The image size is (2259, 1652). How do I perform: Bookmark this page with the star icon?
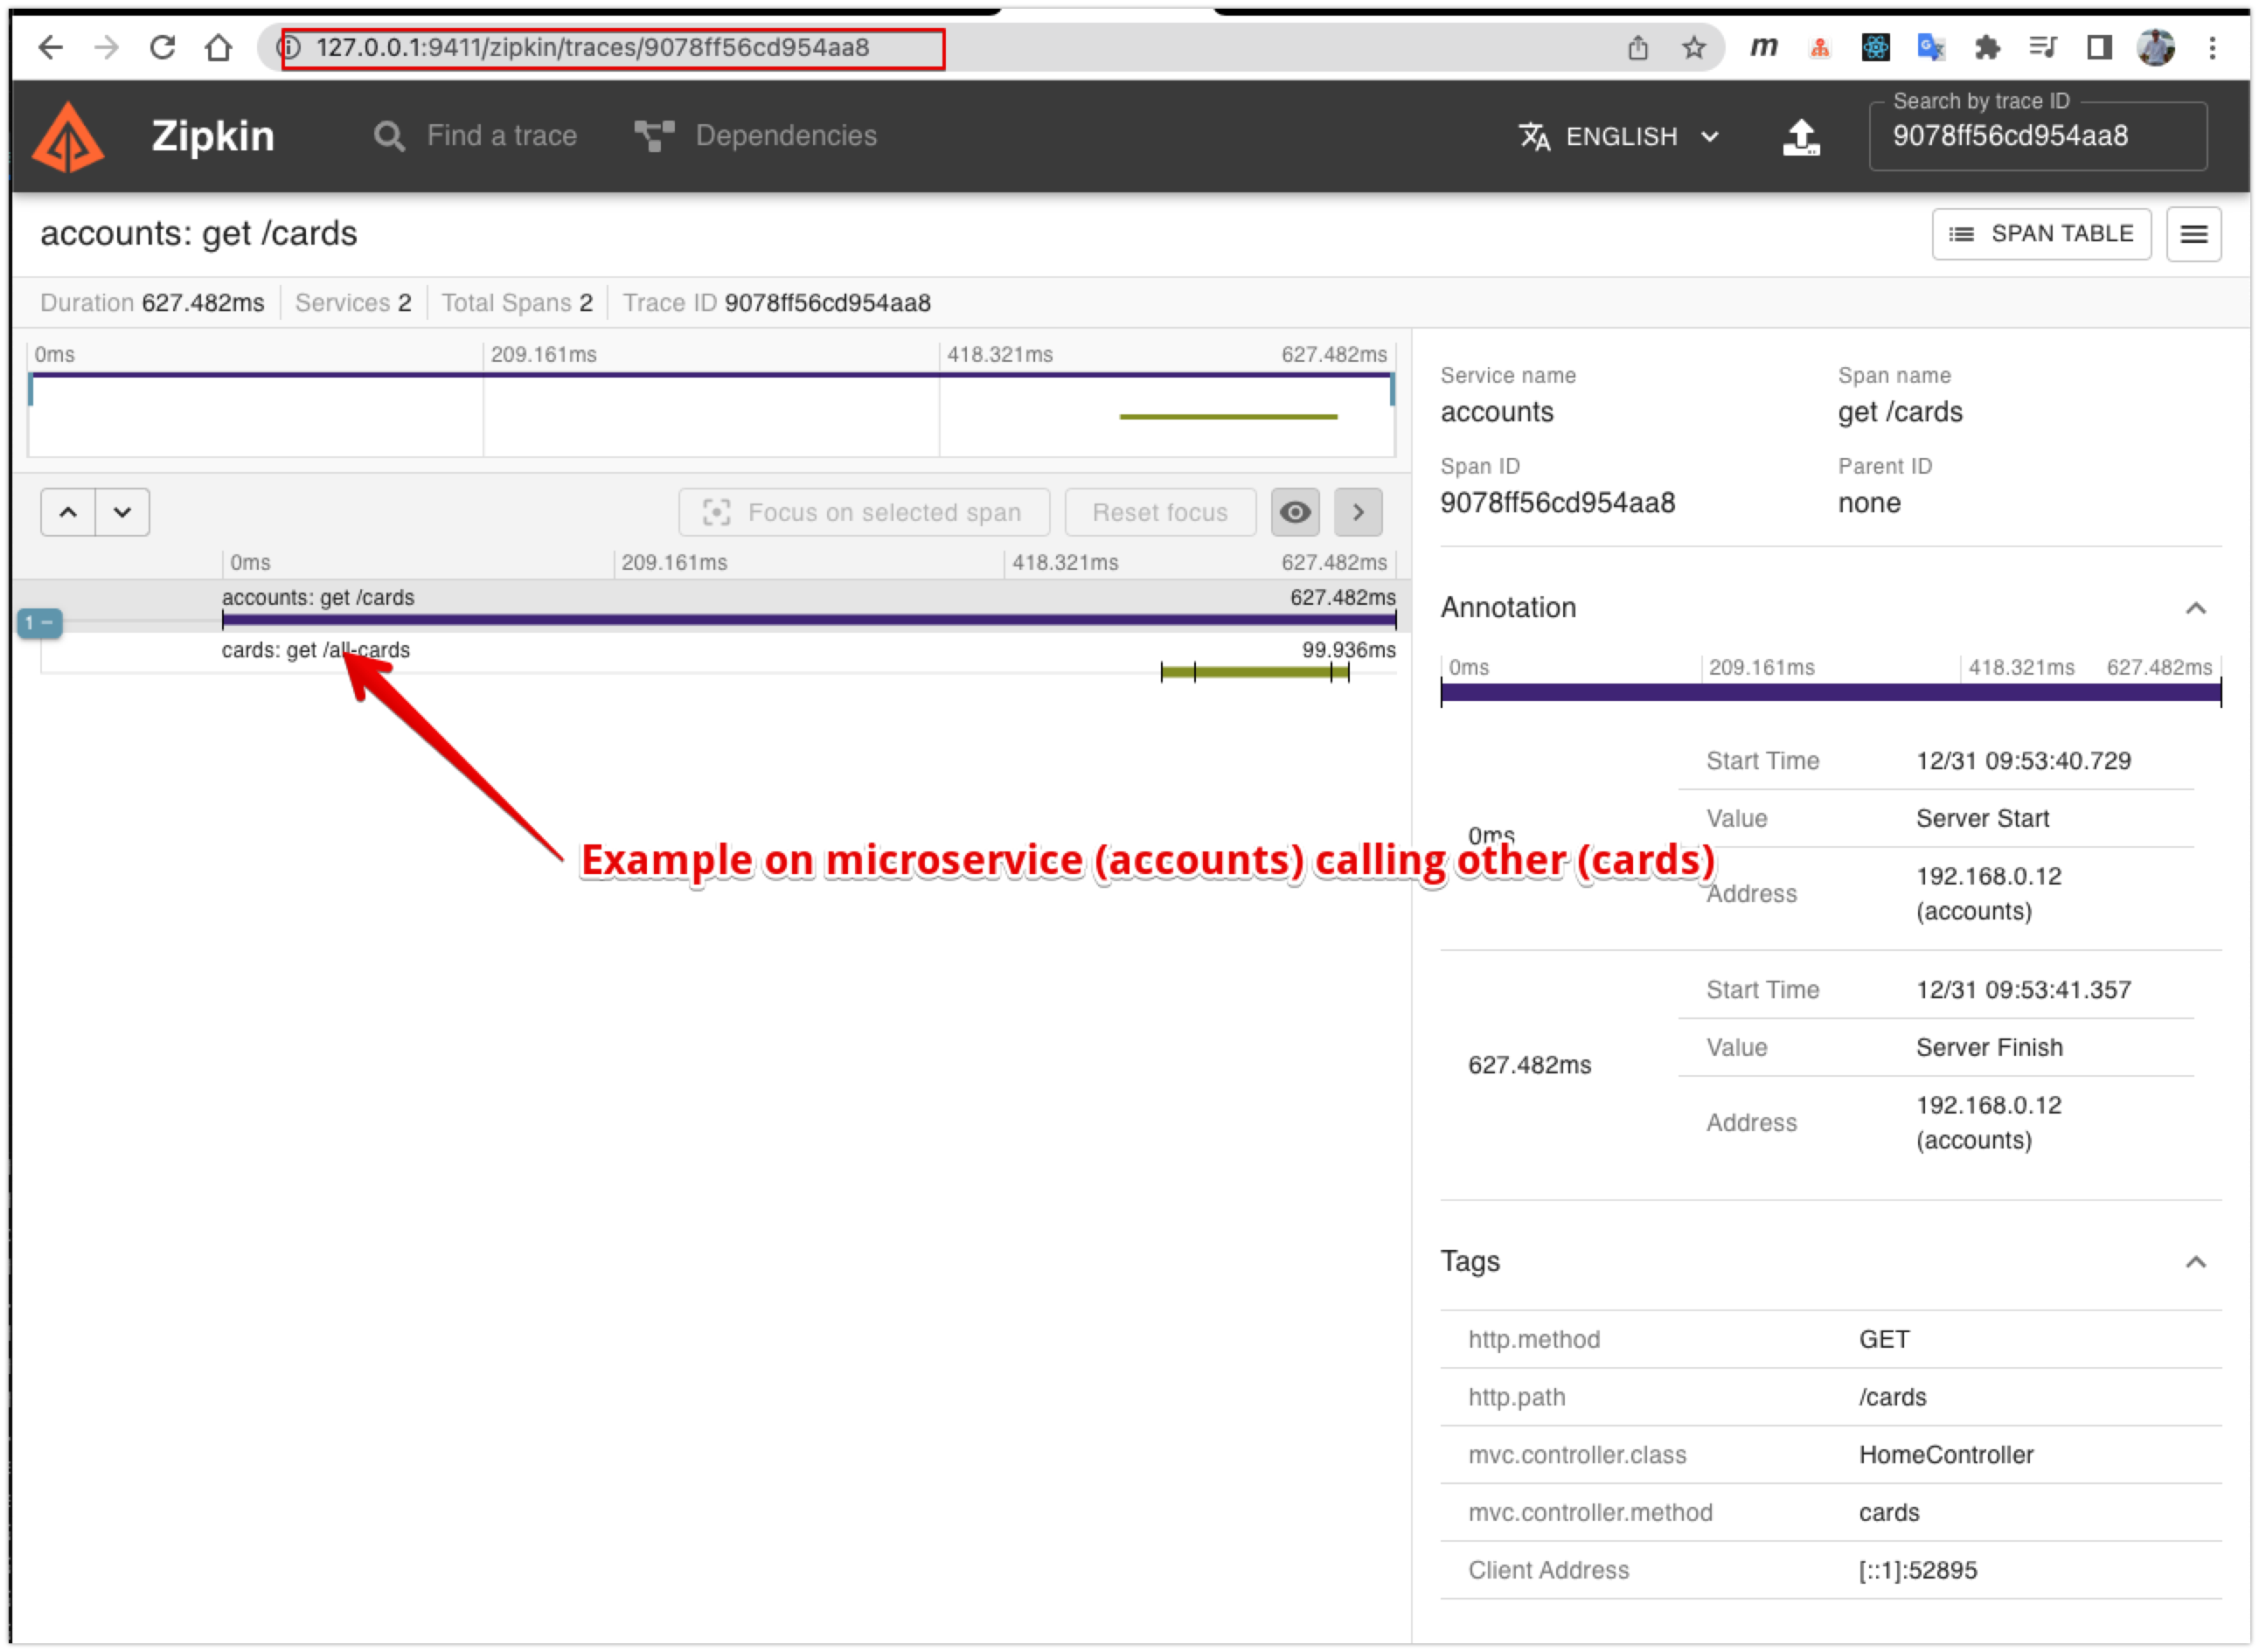[1693, 47]
